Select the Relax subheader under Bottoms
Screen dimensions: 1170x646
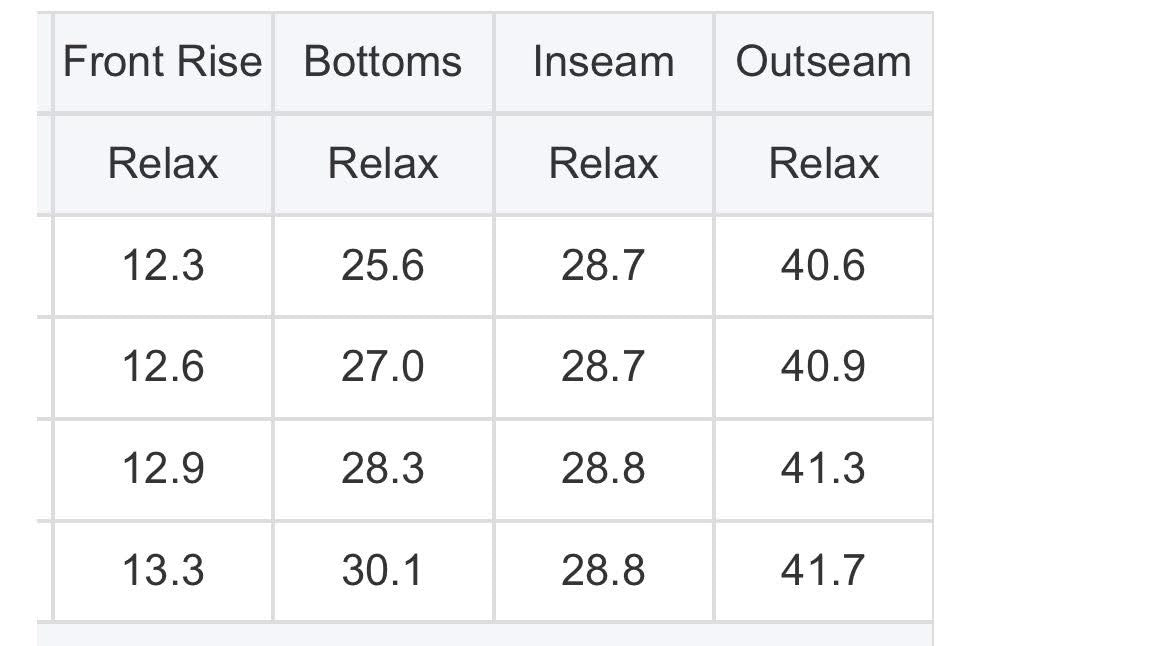click(383, 164)
